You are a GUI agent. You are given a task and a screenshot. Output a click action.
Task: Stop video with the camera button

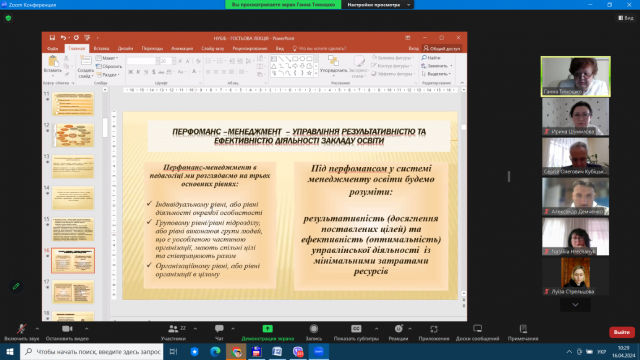click(67, 329)
